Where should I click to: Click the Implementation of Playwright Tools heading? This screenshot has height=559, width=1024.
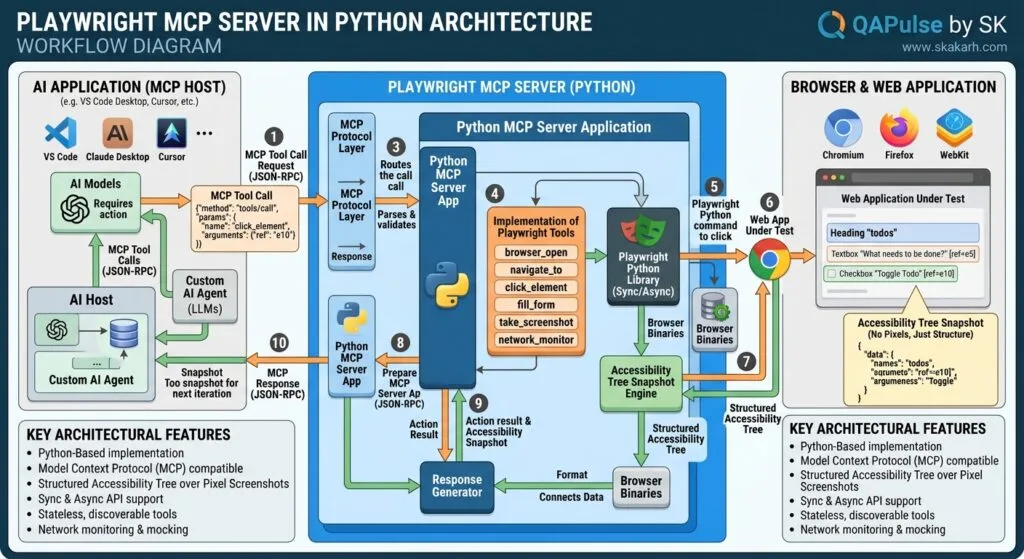coord(536,227)
